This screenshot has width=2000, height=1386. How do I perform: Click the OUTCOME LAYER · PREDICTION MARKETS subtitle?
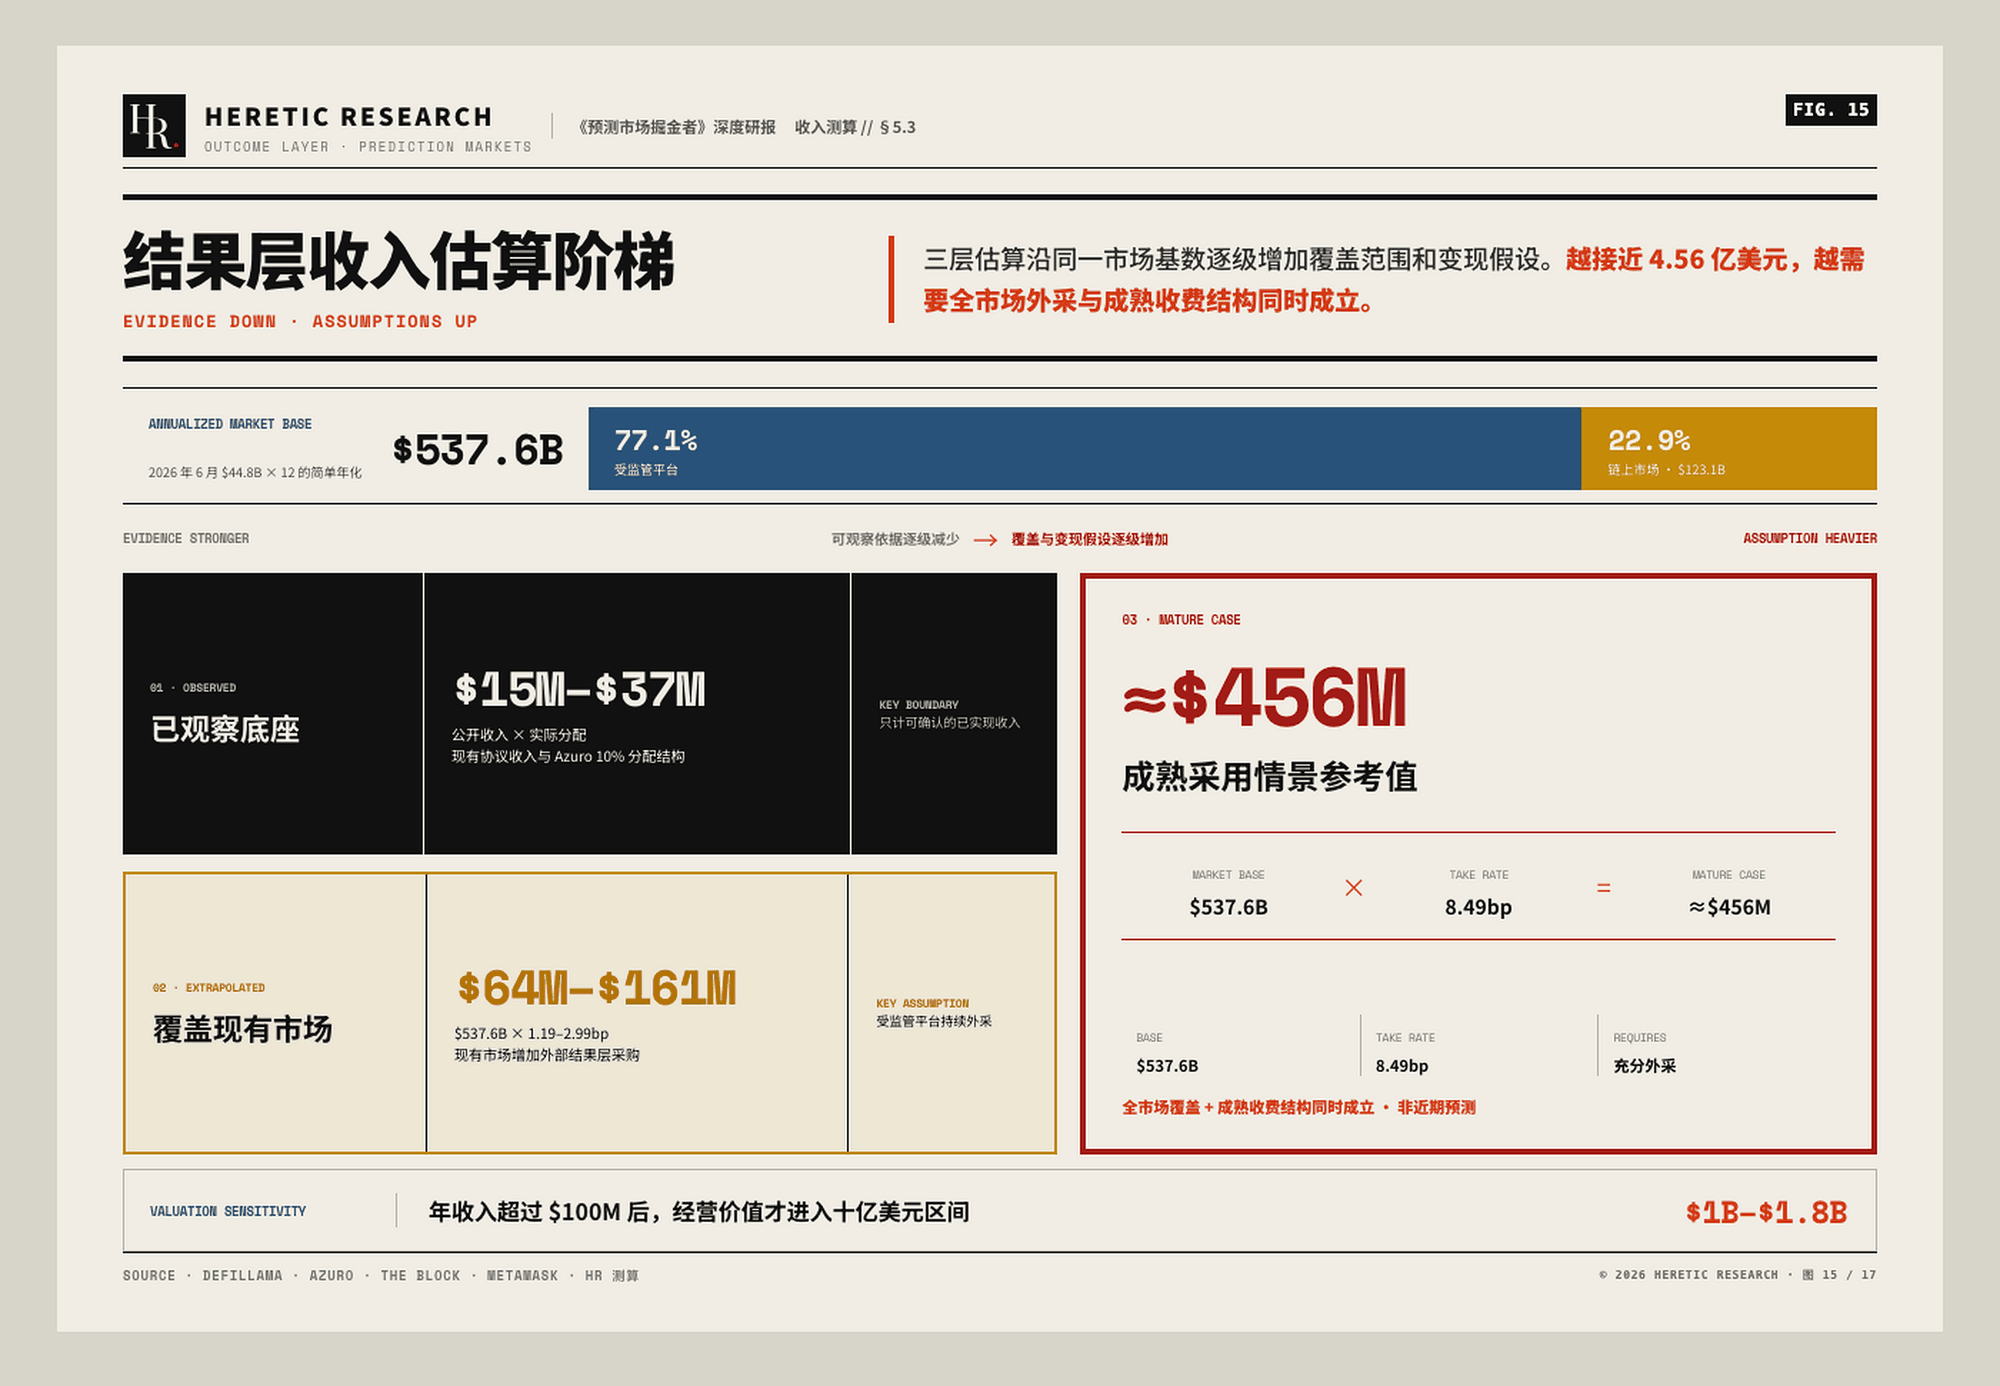coord(368,147)
